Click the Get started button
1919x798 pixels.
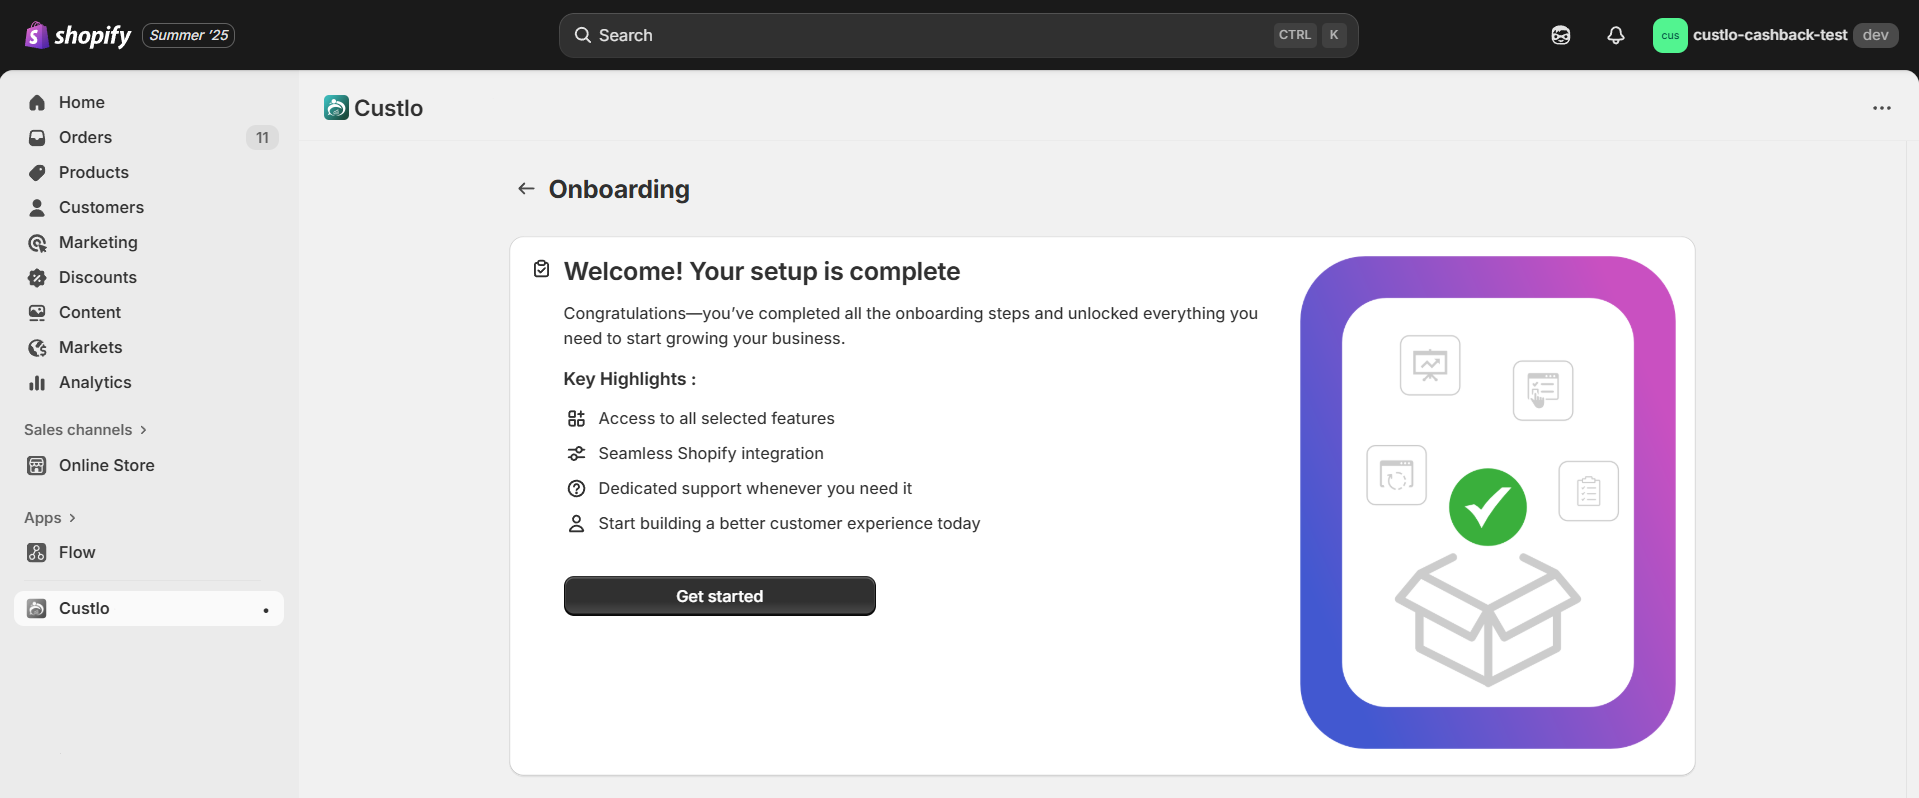pos(720,596)
